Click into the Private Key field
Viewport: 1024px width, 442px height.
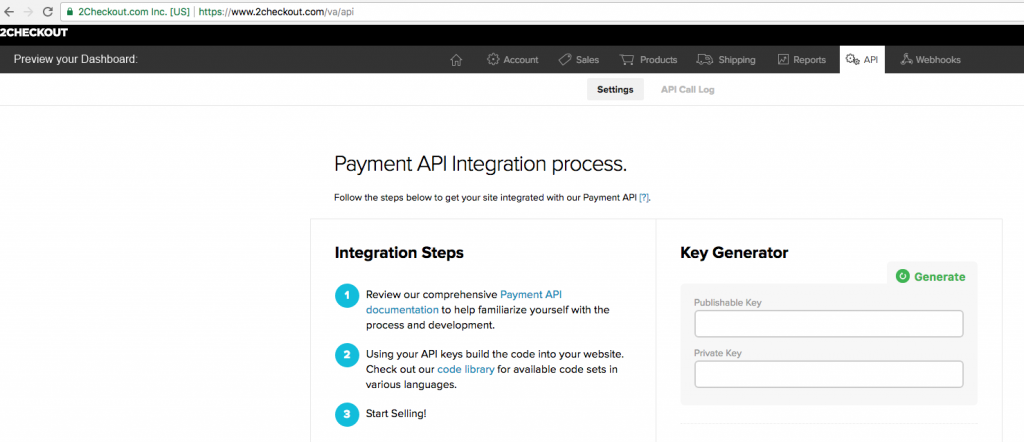coord(828,374)
